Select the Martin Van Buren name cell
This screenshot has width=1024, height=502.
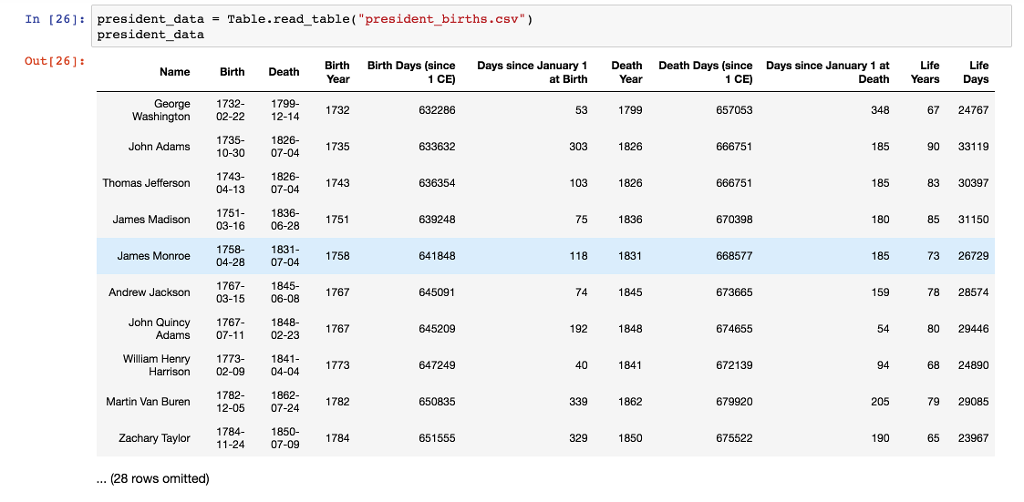pos(148,401)
